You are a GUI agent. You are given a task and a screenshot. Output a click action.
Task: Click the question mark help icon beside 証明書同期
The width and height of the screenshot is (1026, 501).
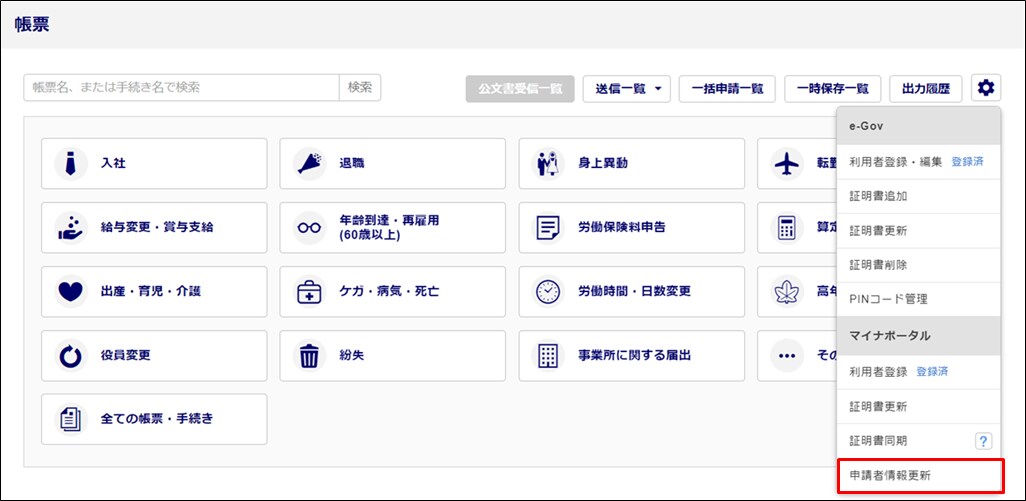pos(983,441)
